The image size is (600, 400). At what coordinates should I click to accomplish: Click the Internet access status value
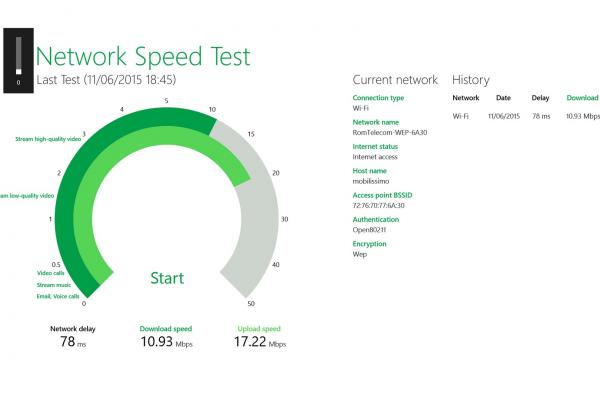pos(375,157)
